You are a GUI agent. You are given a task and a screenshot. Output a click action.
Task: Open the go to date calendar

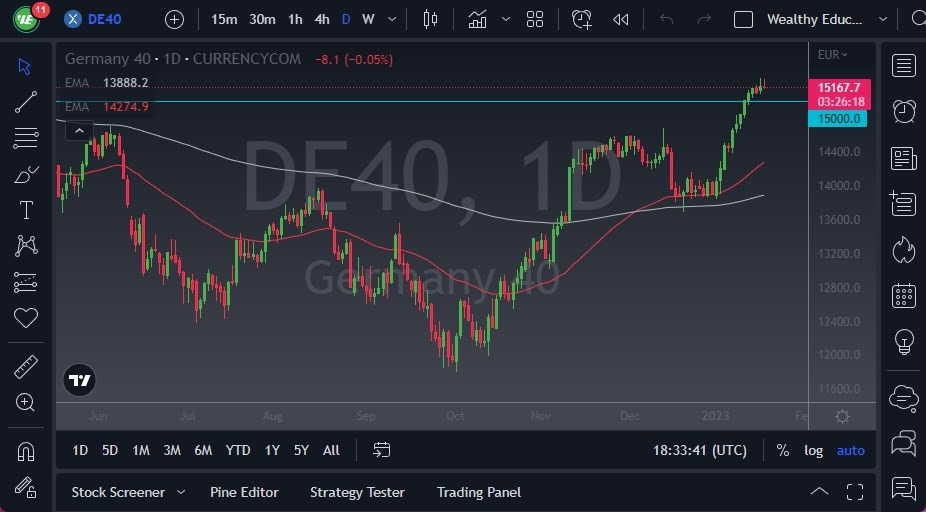tap(382, 451)
